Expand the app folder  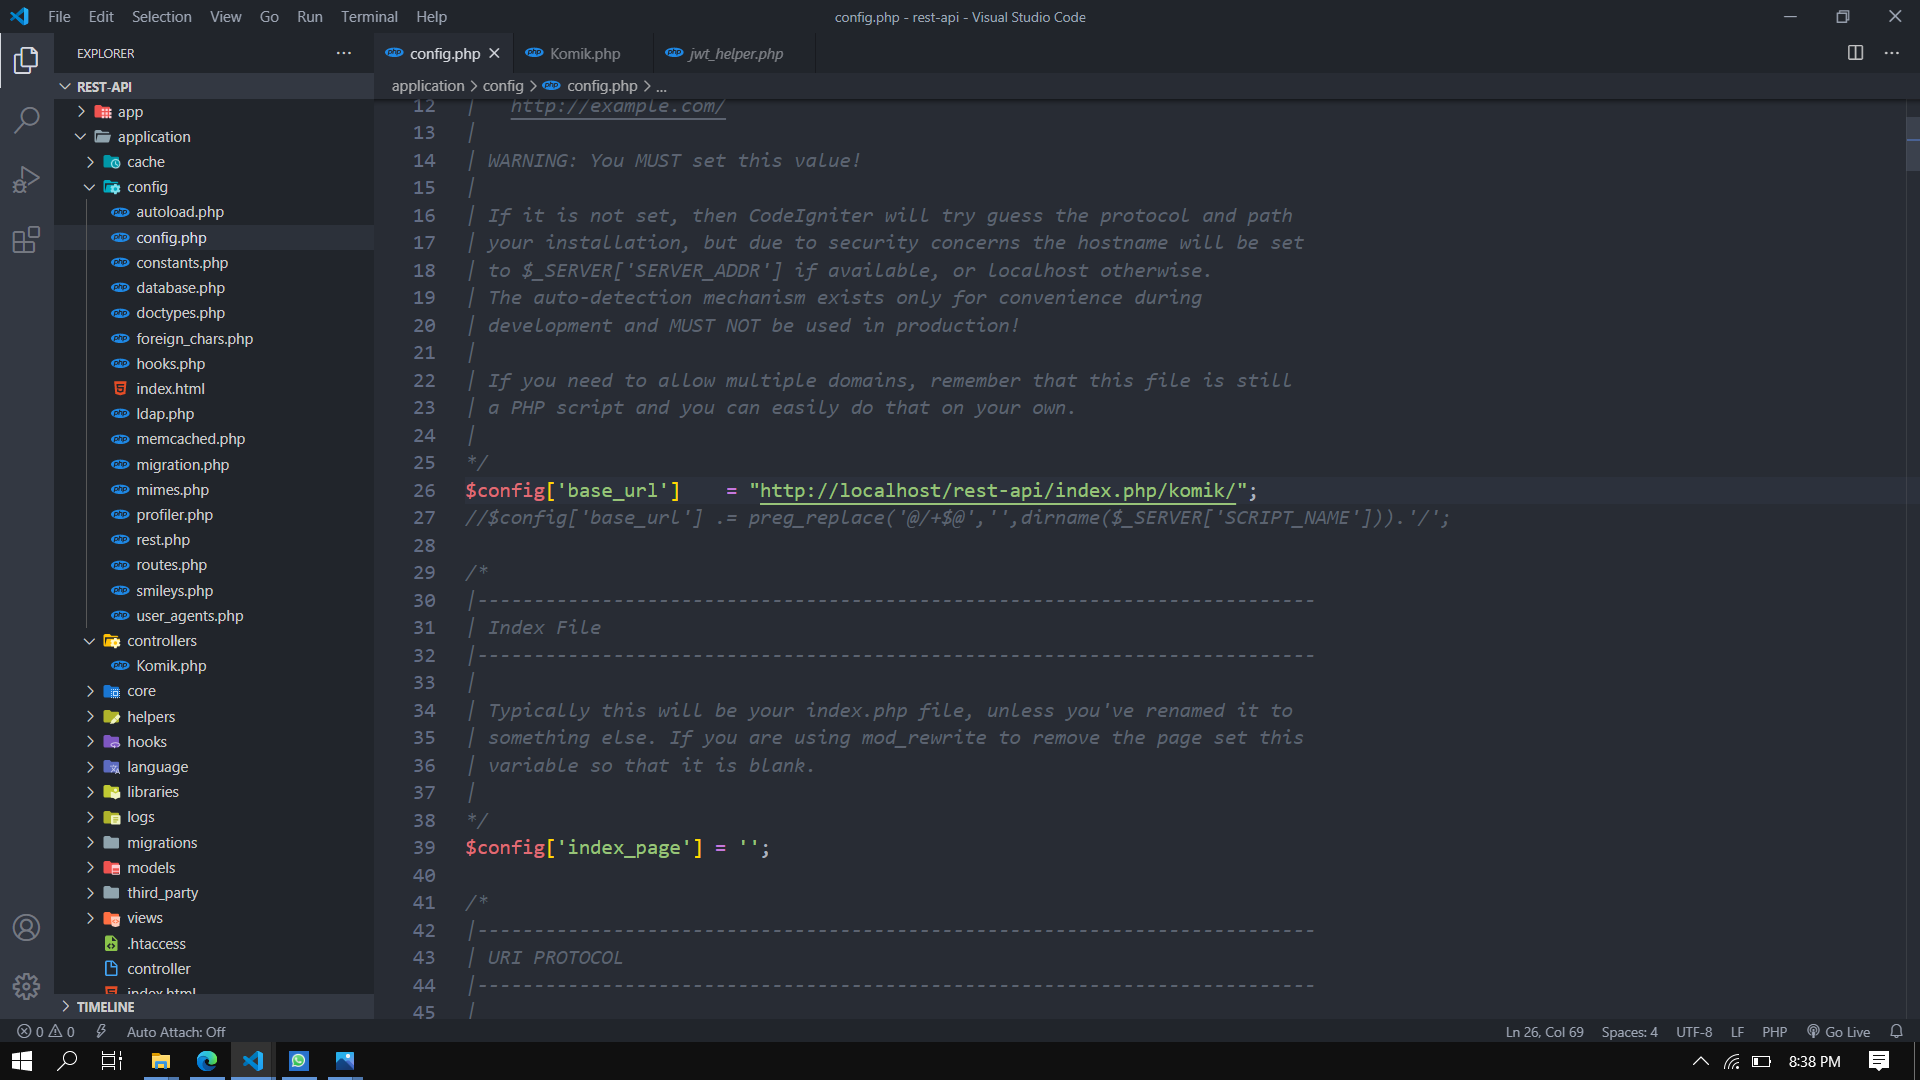tap(214, 112)
